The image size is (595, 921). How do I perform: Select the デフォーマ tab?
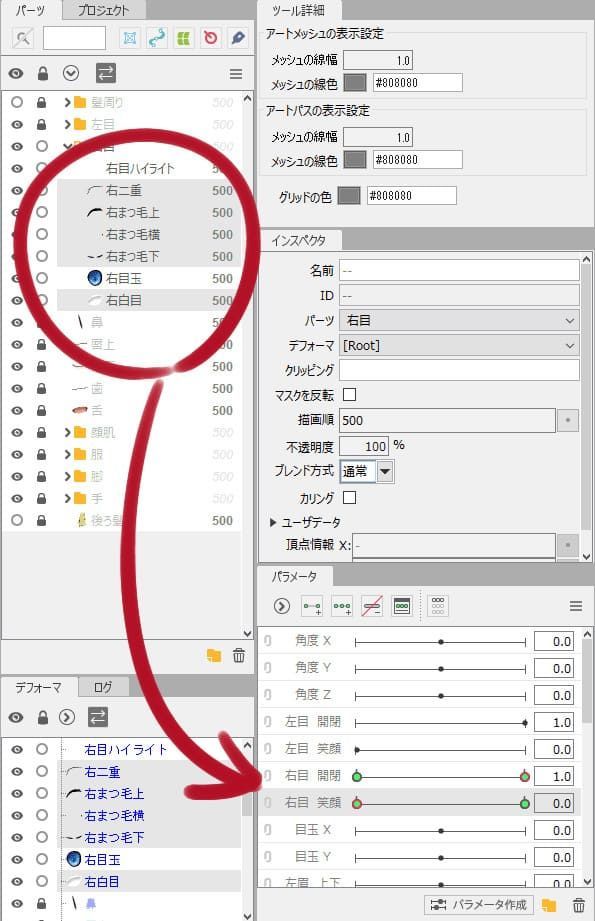[x=38, y=687]
